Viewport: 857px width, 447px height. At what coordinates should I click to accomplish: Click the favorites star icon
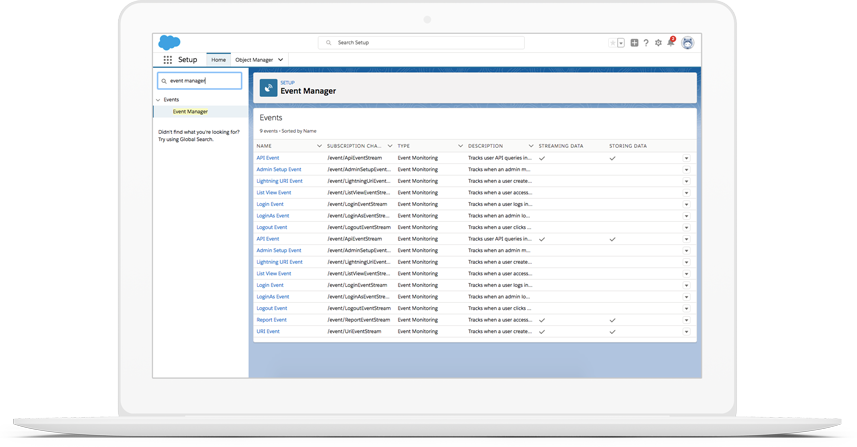613,43
